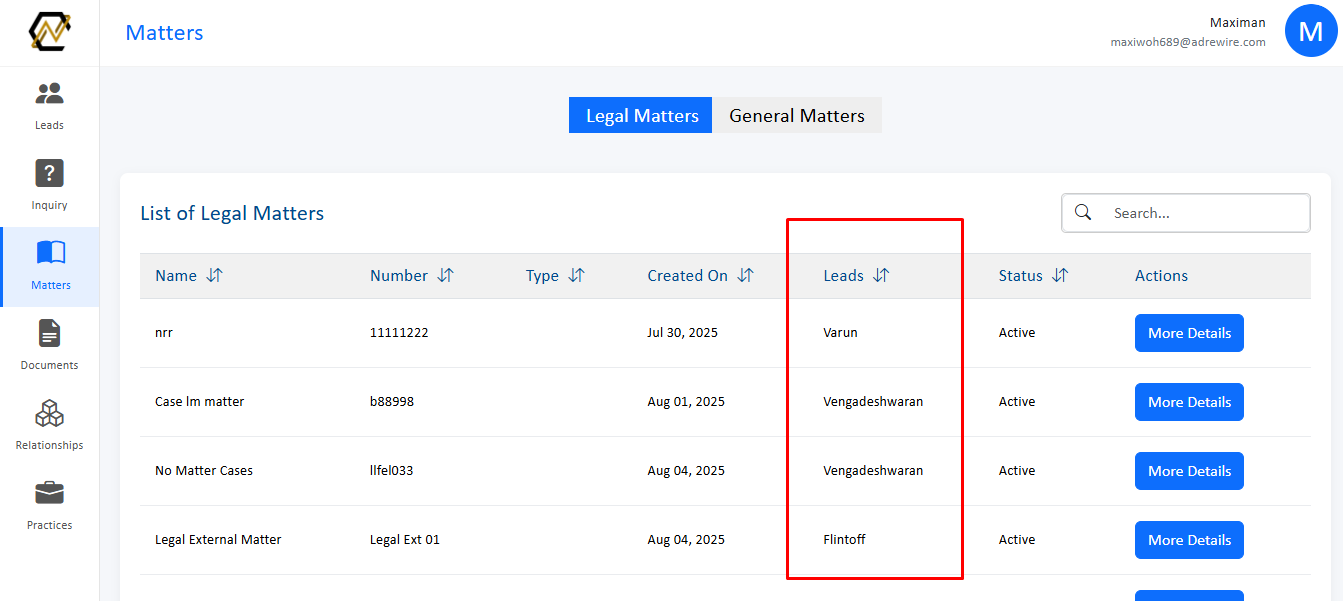Open the Inquiry question mark icon
Viewport: 1343px width, 601px height.
(x=49, y=173)
